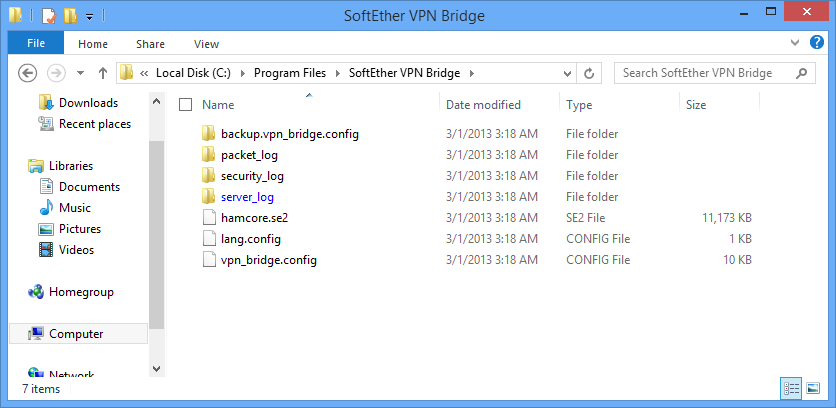Open the Documents library
The image size is (836, 408).
click(90, 187)
